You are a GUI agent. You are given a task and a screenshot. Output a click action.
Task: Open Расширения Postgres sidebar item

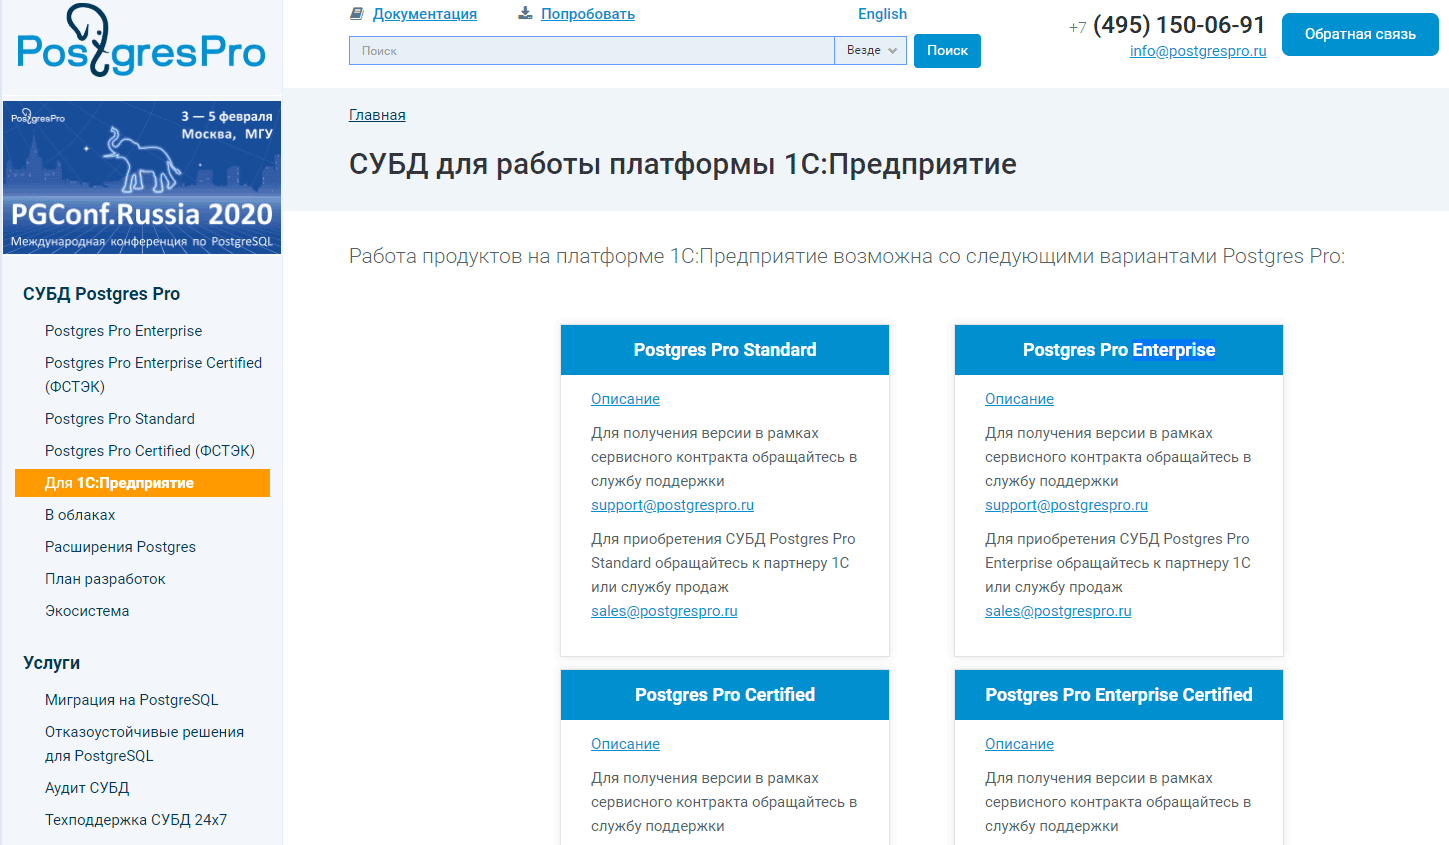click(120, 547)
